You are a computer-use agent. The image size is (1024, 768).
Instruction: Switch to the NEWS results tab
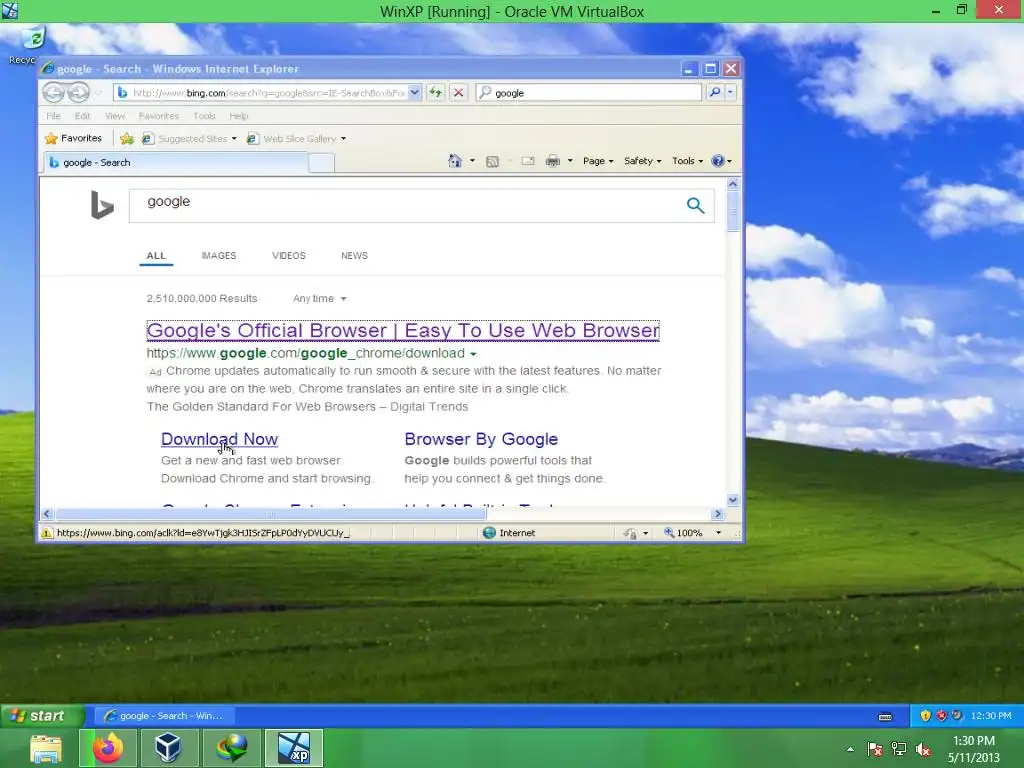pos(354,255)
